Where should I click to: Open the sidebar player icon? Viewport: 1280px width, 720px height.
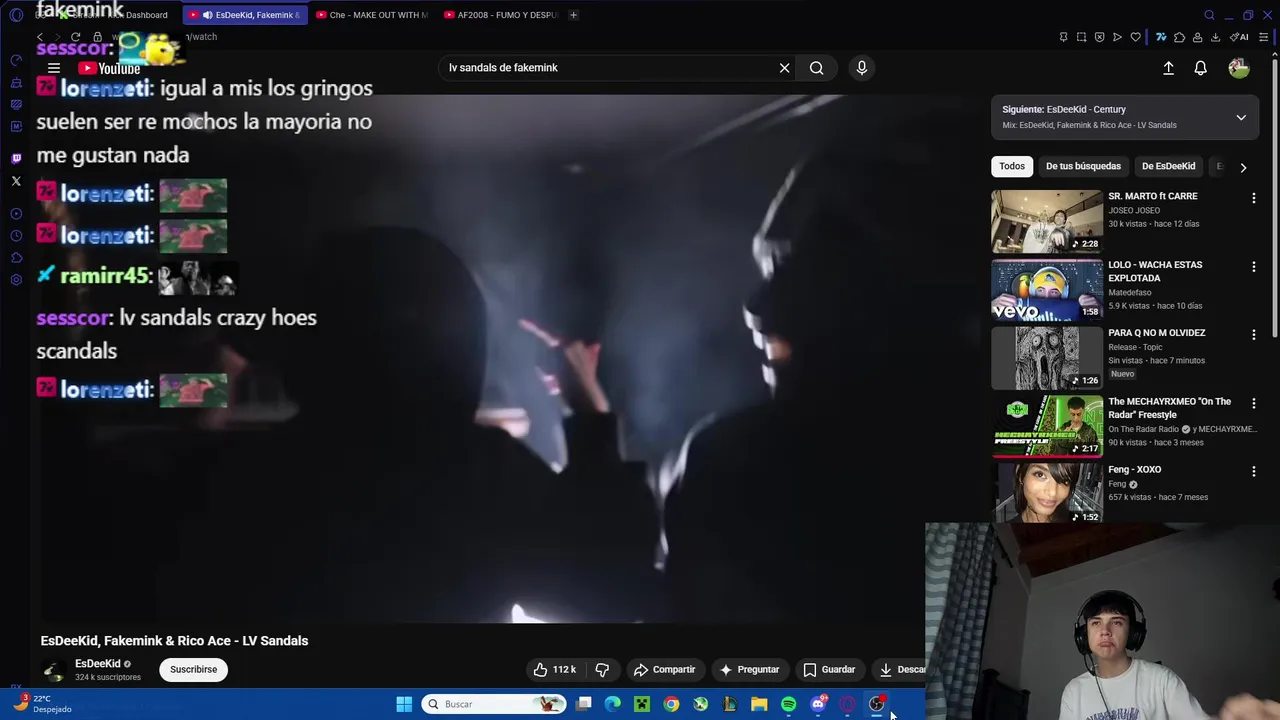coord(16,214)
